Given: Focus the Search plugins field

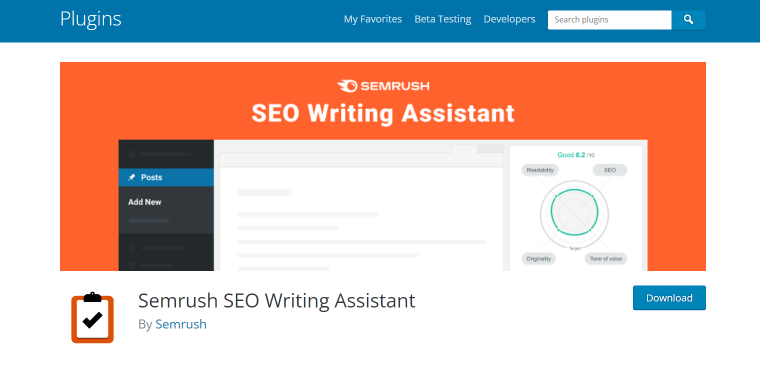Looking at the screenshot, I should click(x=610, y=20).
